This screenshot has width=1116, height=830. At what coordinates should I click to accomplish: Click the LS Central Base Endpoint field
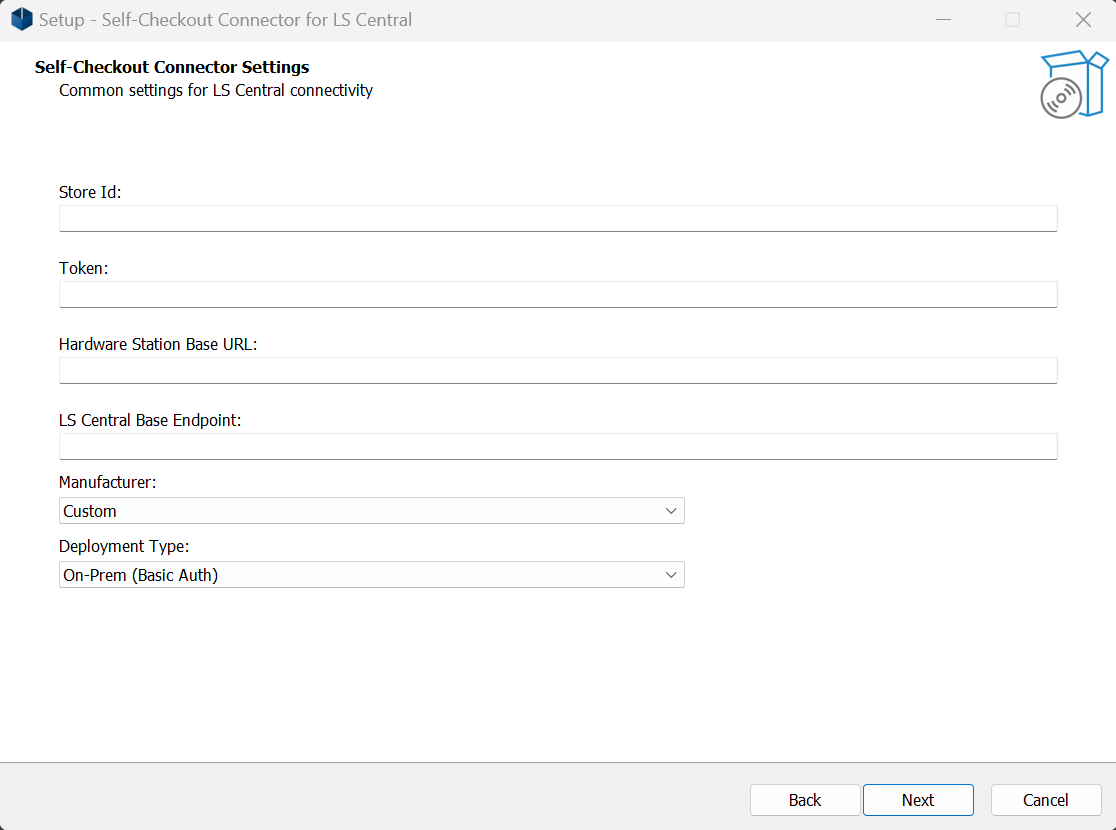[x=557, y=446]
